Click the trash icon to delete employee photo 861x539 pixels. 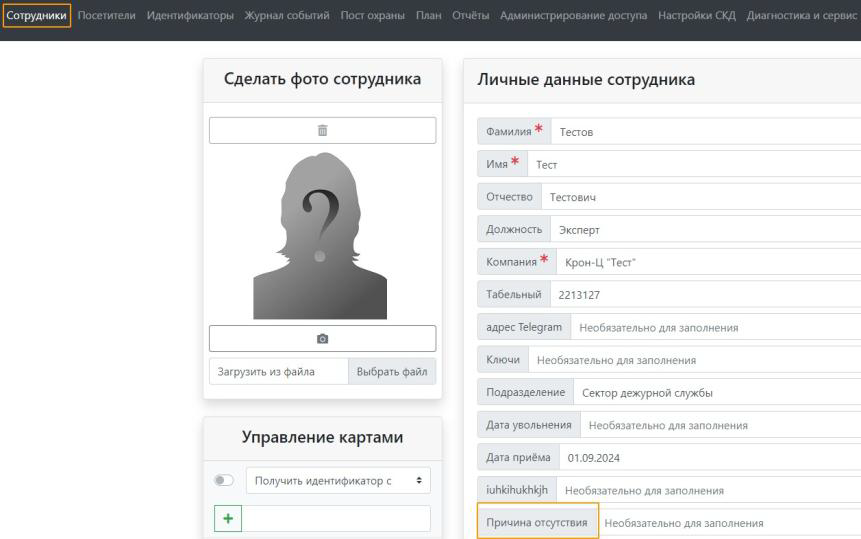point(322,130)
